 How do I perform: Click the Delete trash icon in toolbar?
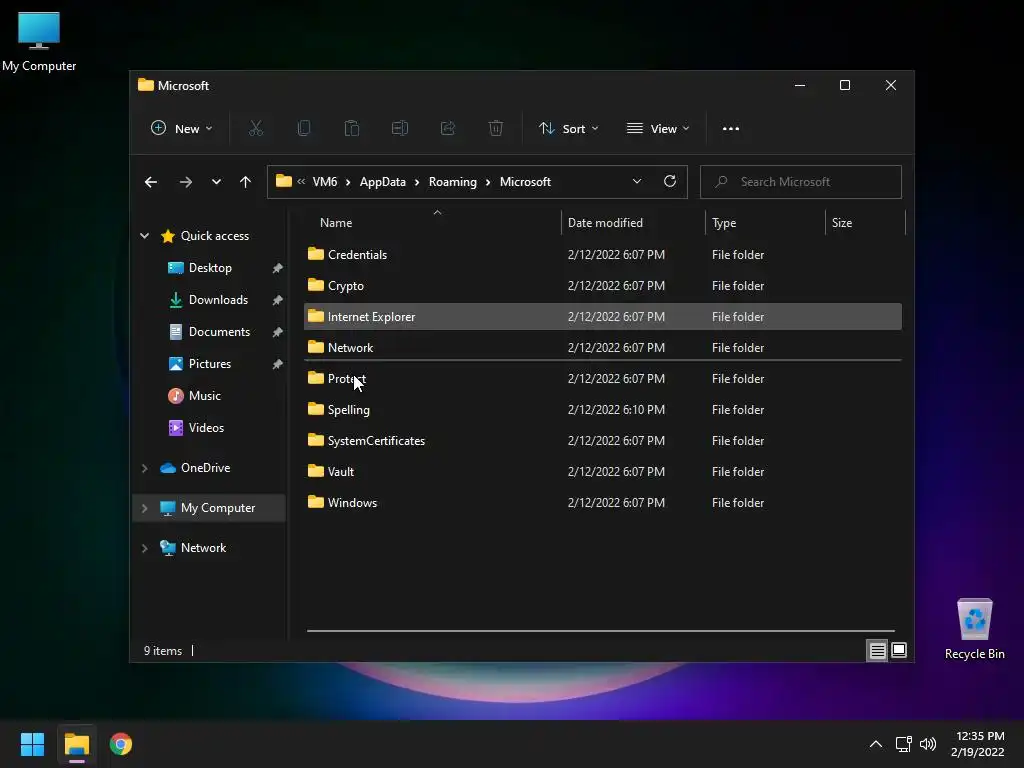pyautogui.click(x=496, y=129)
